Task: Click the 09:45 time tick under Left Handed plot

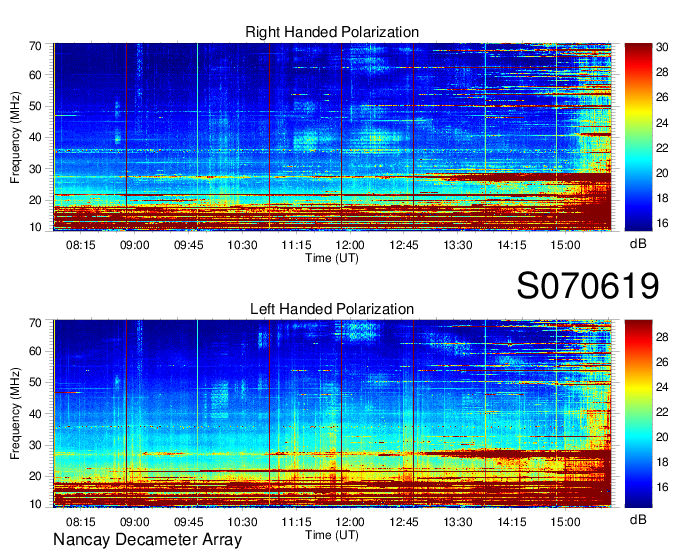Action: (189, 522)
